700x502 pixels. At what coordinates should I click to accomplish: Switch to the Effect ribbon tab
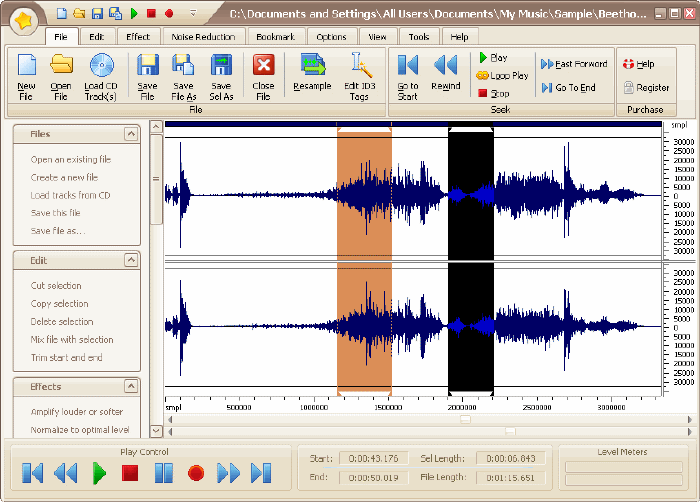(138, 37)
